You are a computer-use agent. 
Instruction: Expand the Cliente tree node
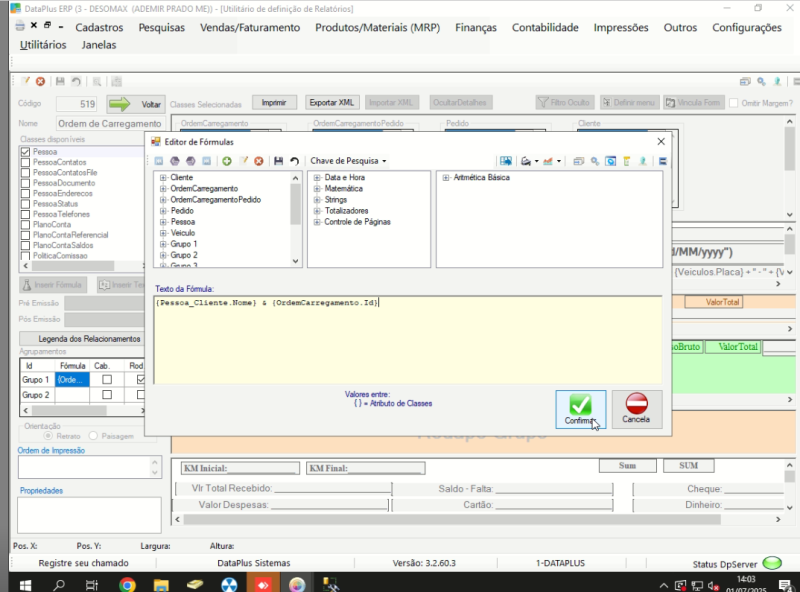[x=163, y=178]
